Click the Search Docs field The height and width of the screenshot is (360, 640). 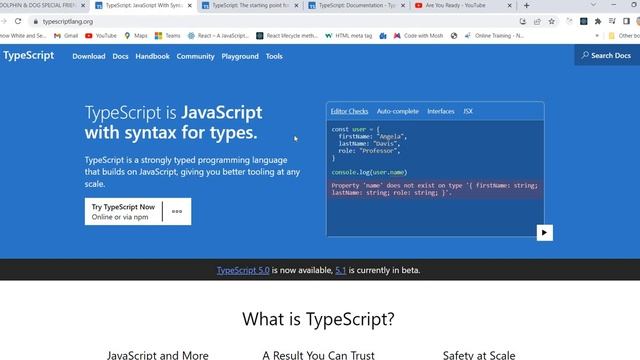[x=607, y=55]
